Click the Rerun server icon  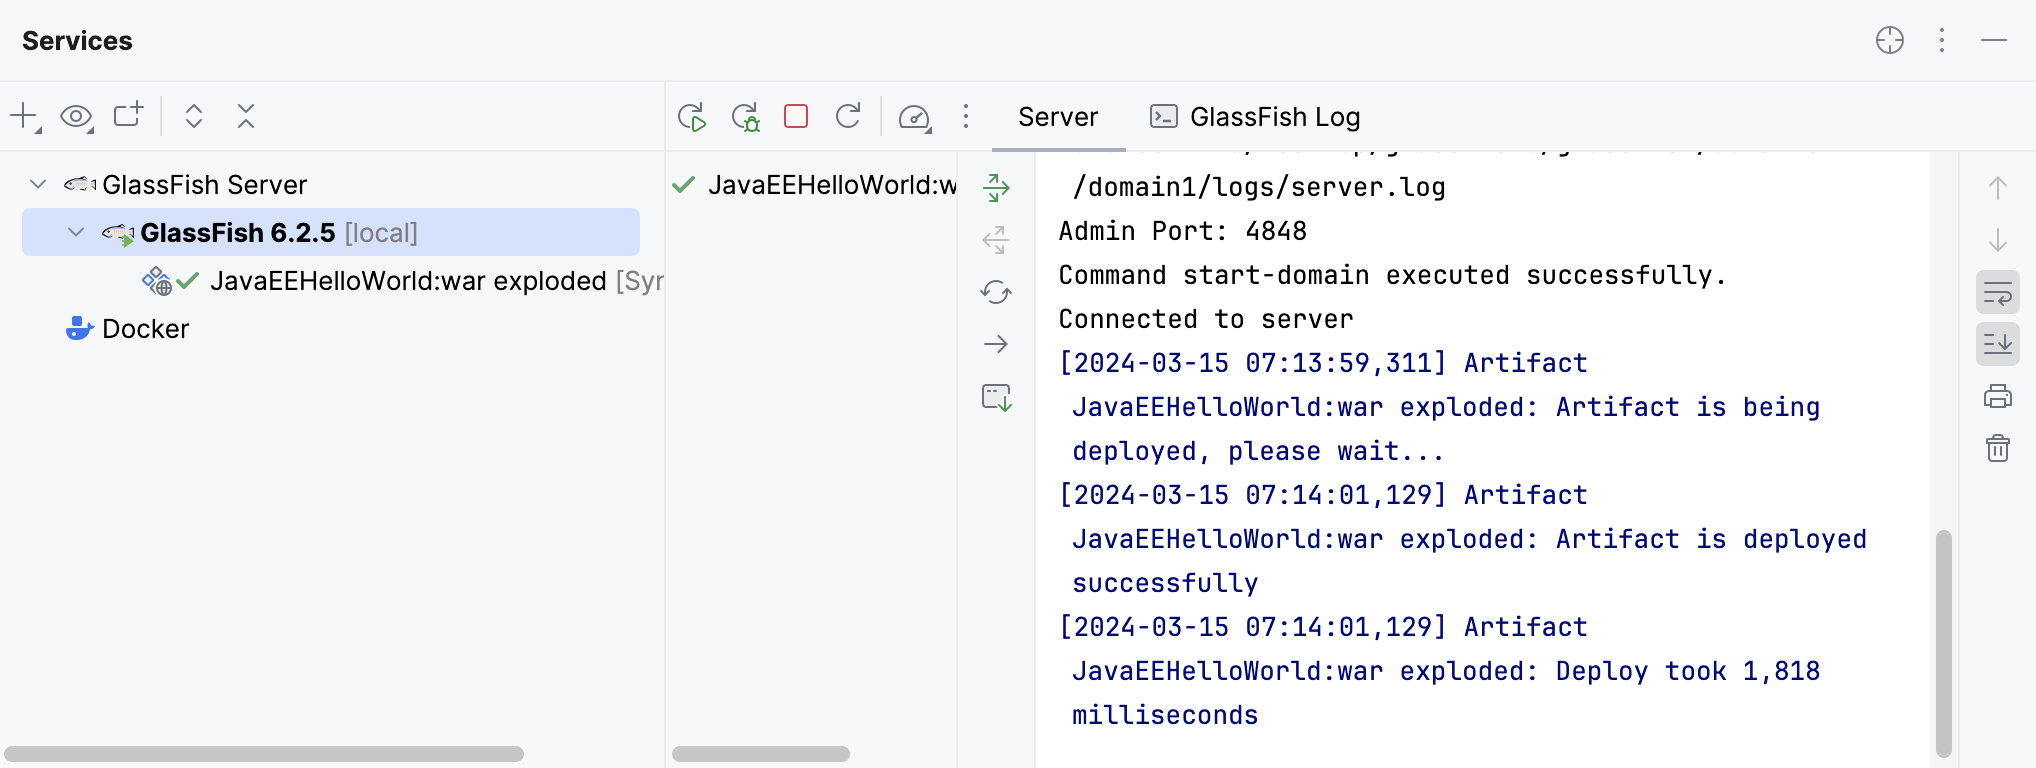tap(691, 117)
